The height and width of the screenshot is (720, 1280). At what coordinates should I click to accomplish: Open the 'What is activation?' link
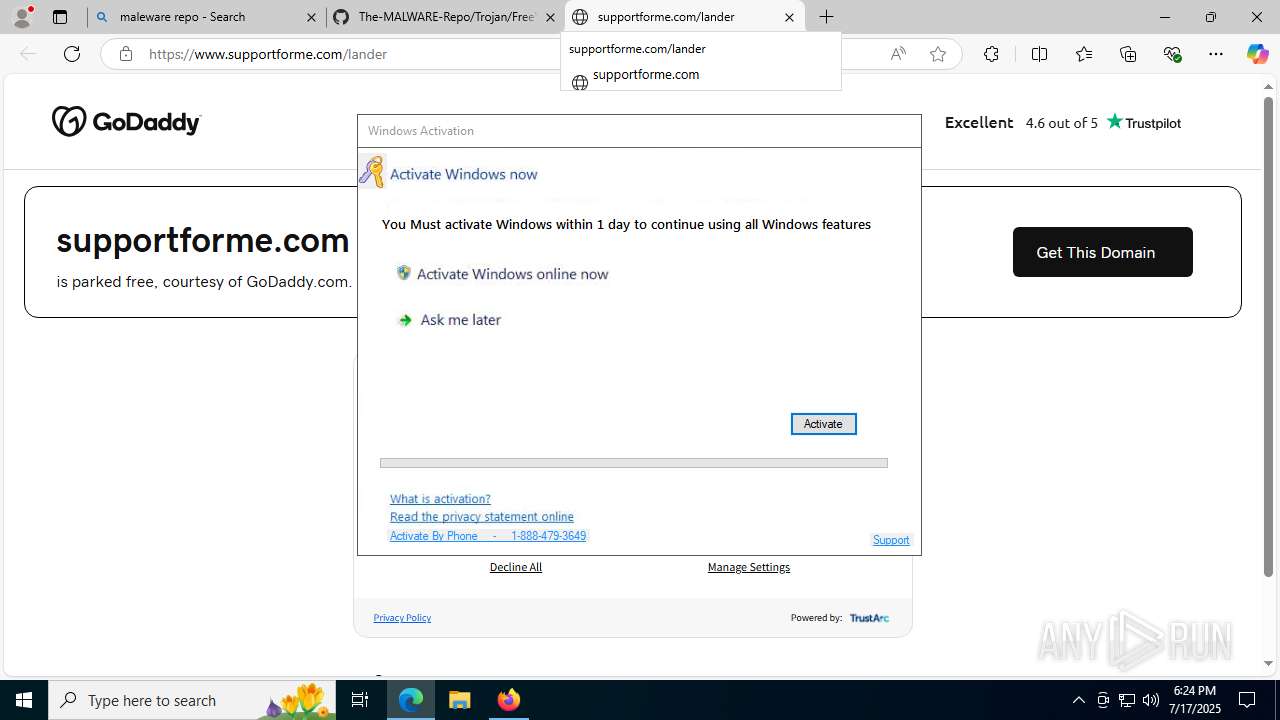(x=440, y=499)
